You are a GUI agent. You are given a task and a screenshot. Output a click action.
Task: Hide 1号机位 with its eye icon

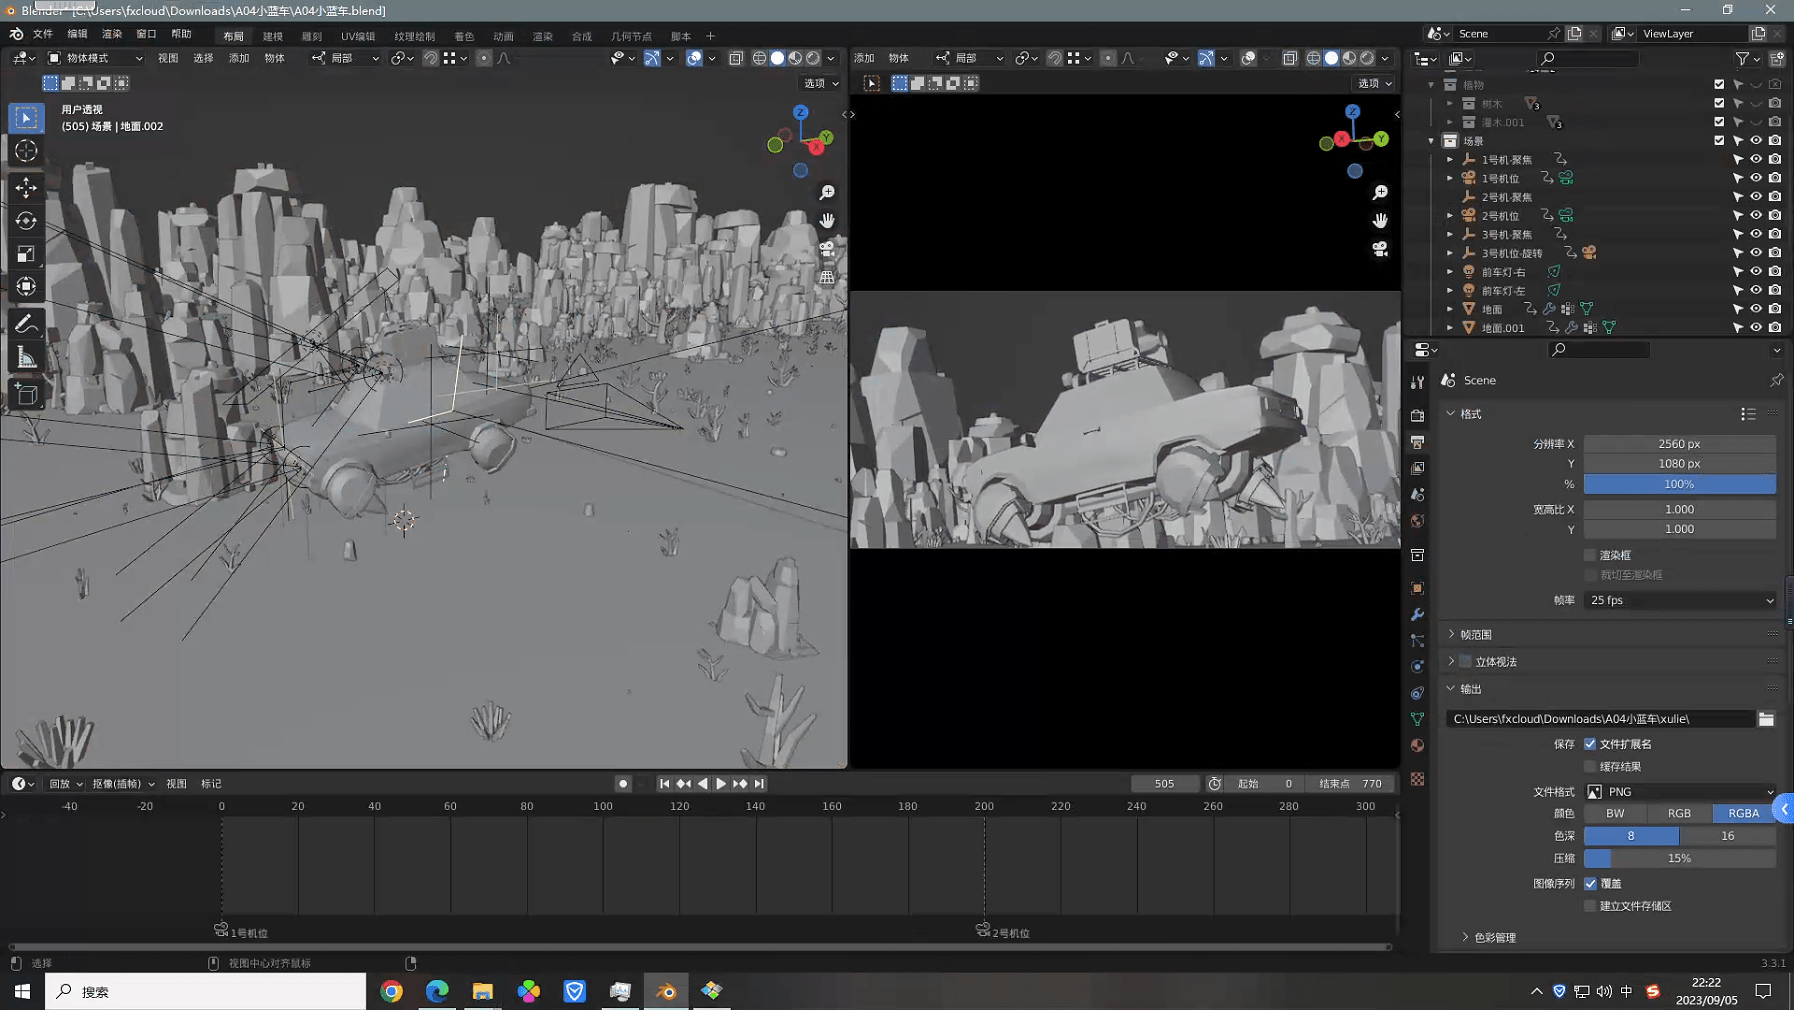point(1755,178)
